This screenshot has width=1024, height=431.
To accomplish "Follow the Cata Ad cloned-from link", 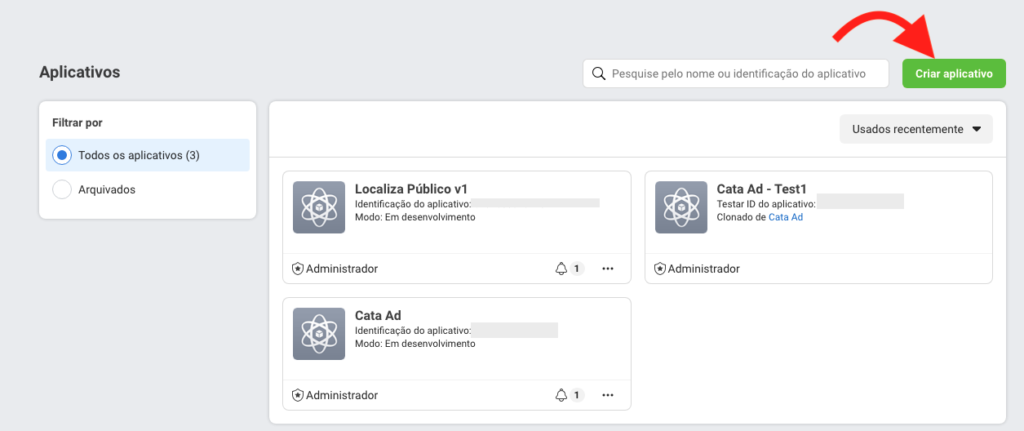I will [786, 217].
